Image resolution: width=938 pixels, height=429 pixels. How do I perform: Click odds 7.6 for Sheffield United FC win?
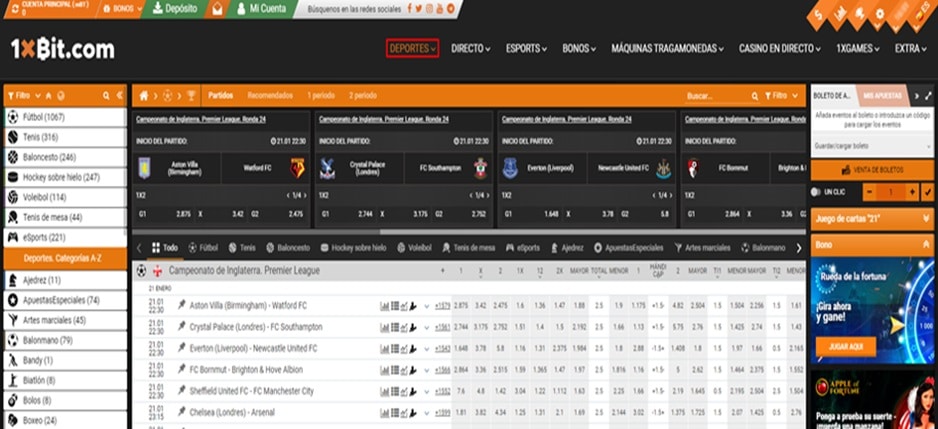tap(461, 391)
